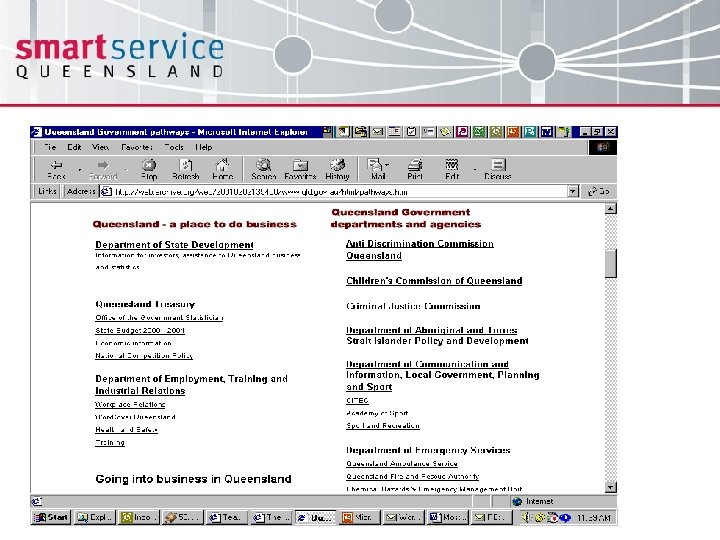
Task: Click the Links toolbar label
Action: pyautogui.click(x=47, y=191)
